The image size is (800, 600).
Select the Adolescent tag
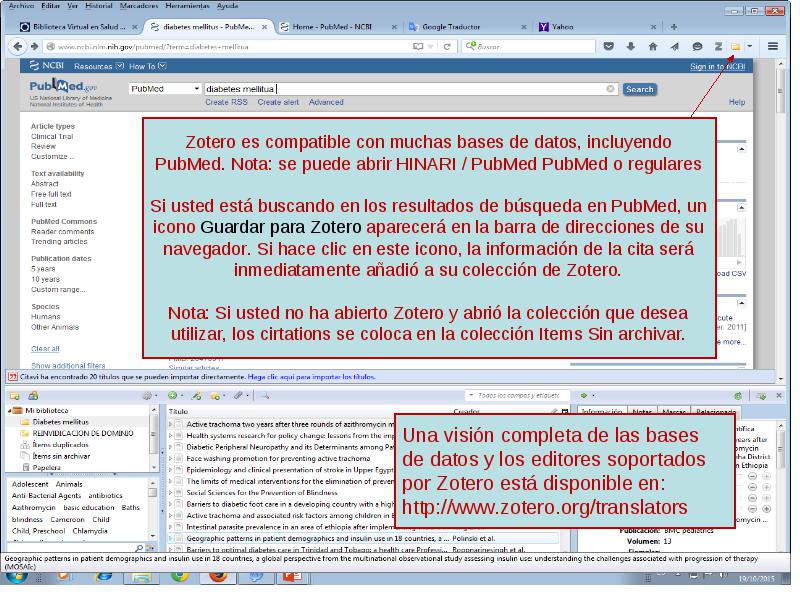click(x=30, y=485)
